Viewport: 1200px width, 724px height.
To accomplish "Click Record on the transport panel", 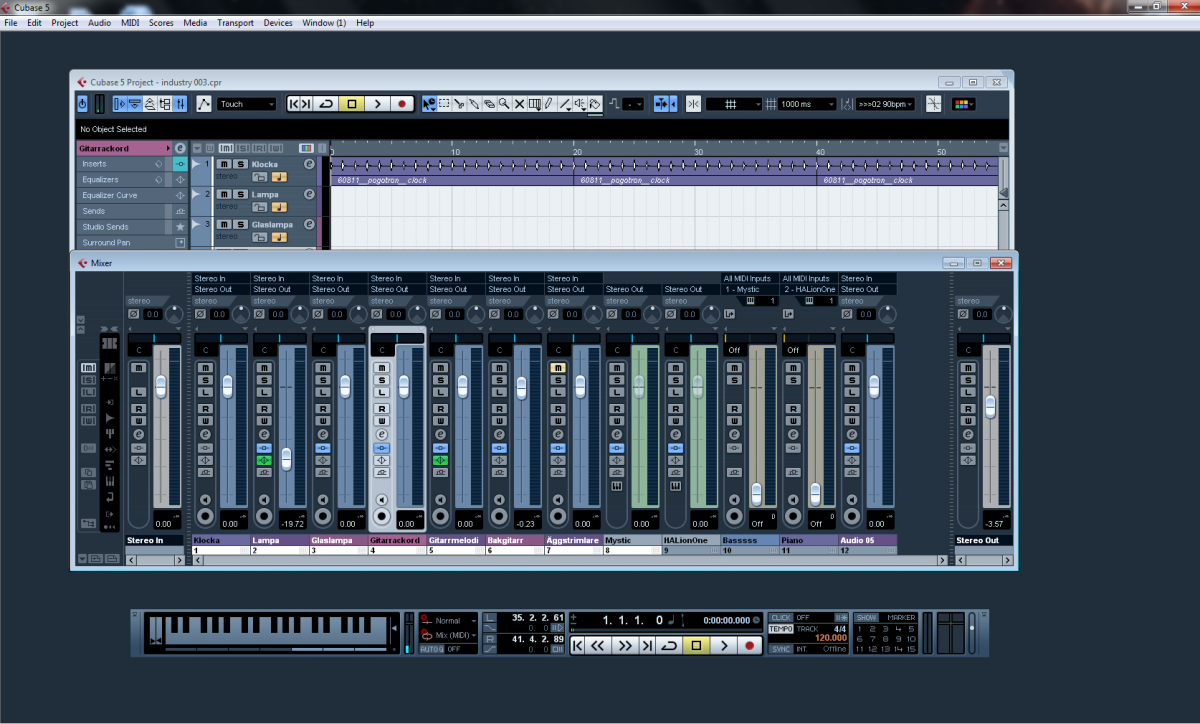I will click(750, 646).
